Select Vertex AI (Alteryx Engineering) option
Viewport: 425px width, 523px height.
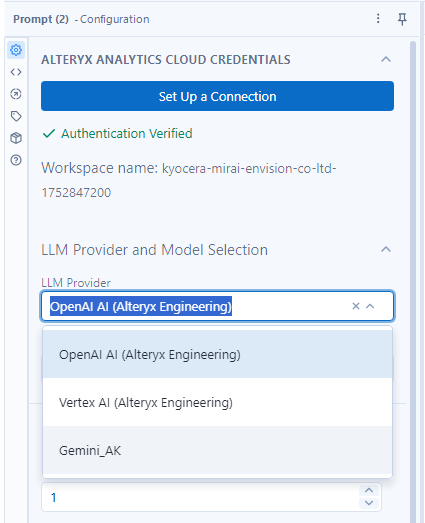click(x=218, y=403)
